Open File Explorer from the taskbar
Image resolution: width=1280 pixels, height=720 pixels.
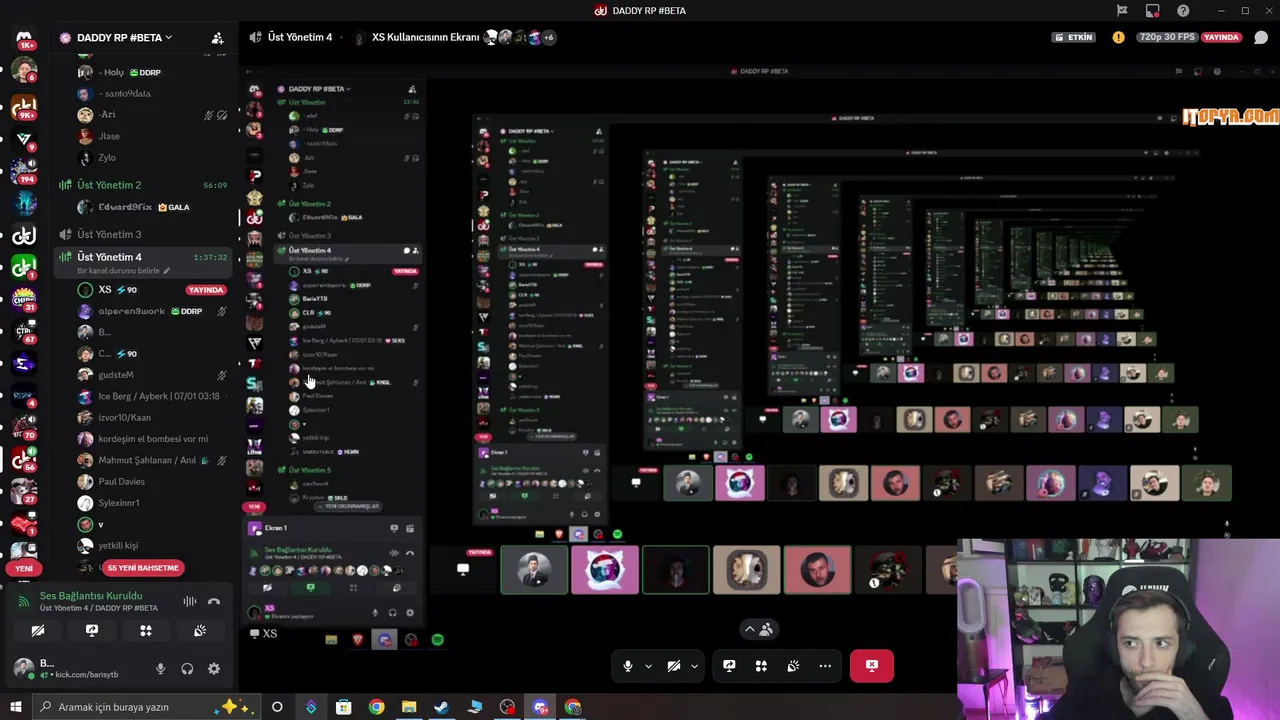409,707
